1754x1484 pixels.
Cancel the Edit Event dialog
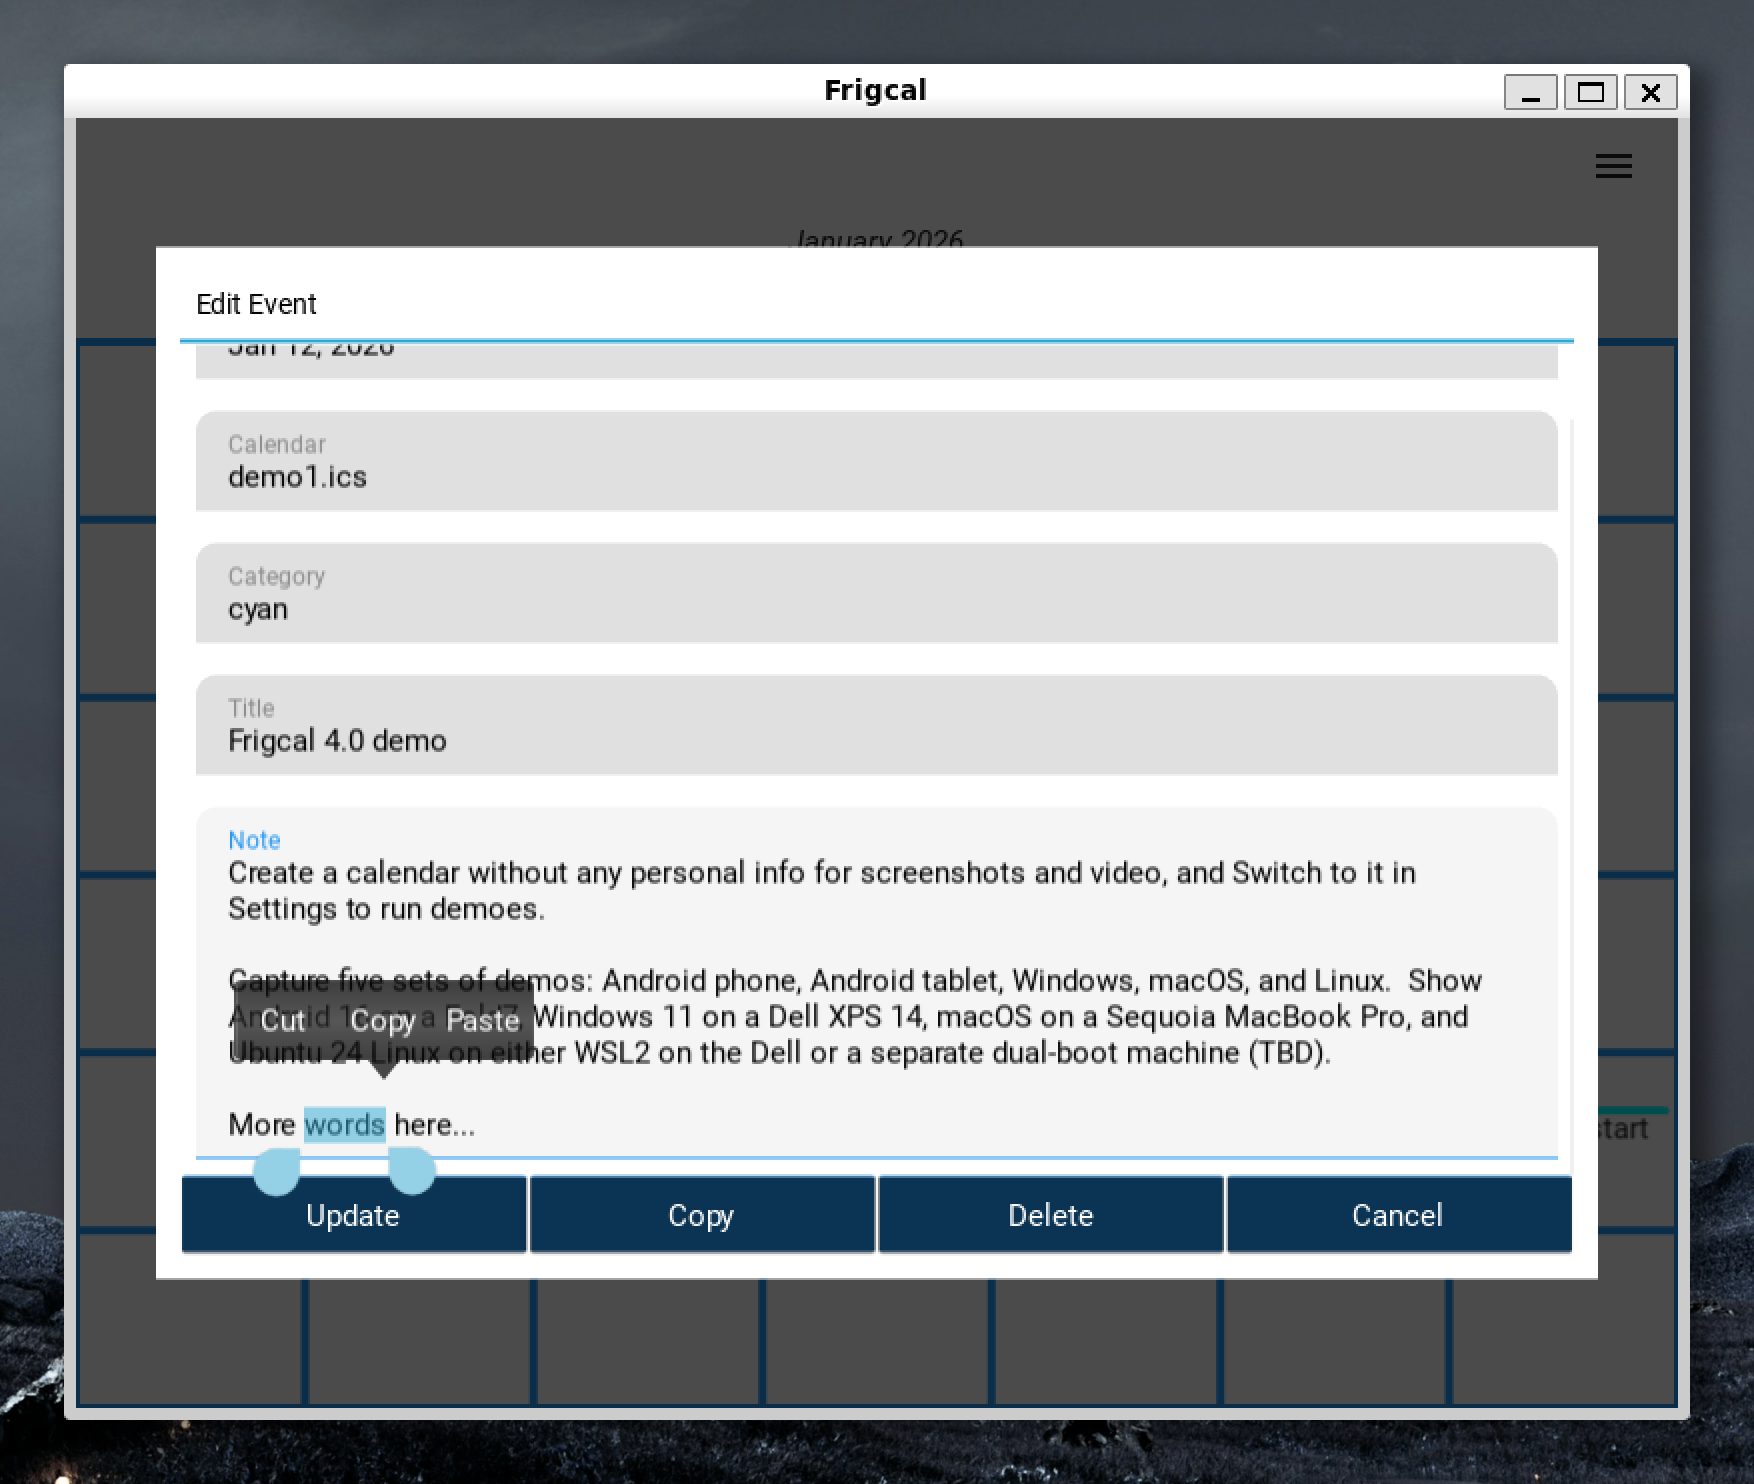pos(1397,1215)
